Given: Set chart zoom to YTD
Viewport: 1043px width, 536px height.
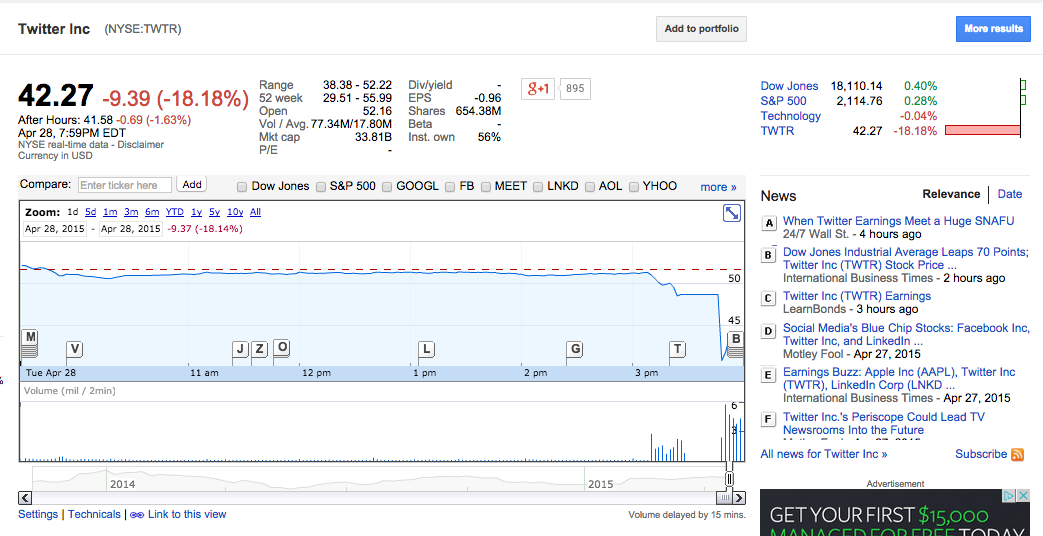Looking at the screenshot, I should 175,212.
